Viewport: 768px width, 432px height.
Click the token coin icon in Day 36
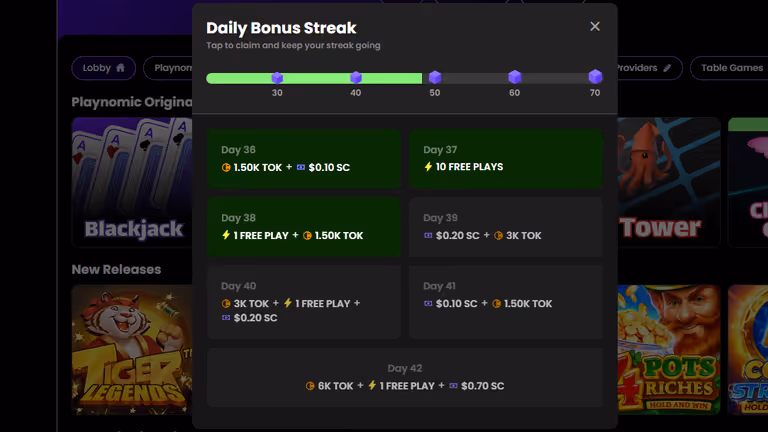pos(226,168)
